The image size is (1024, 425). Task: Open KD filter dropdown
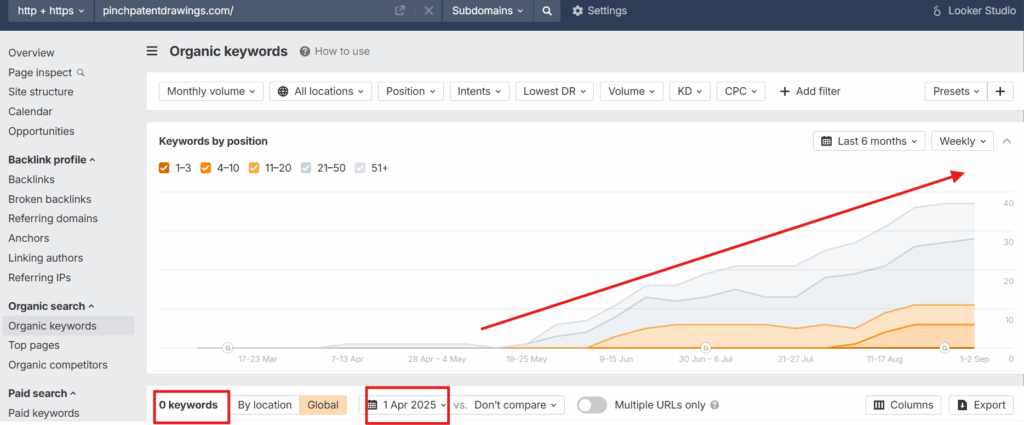click(690, 91)
